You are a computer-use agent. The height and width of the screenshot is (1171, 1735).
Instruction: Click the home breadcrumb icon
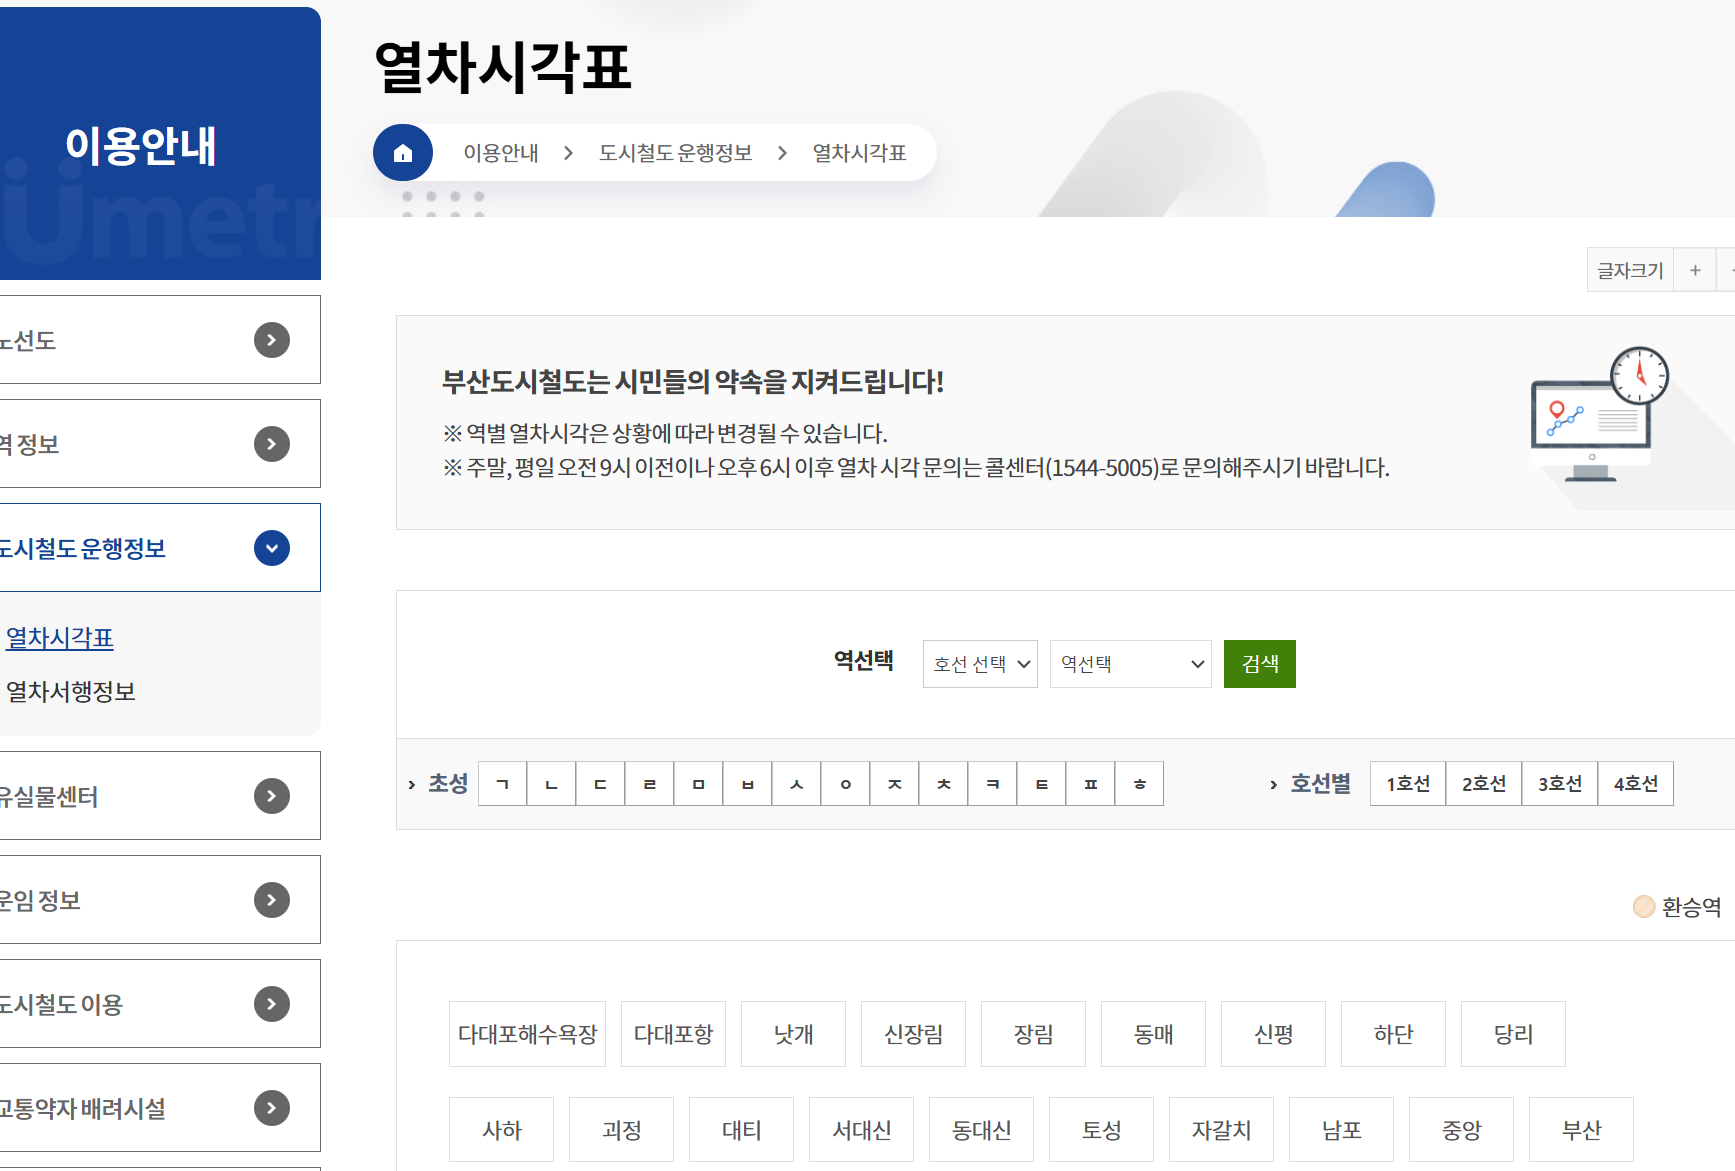(x=403, y=152)
